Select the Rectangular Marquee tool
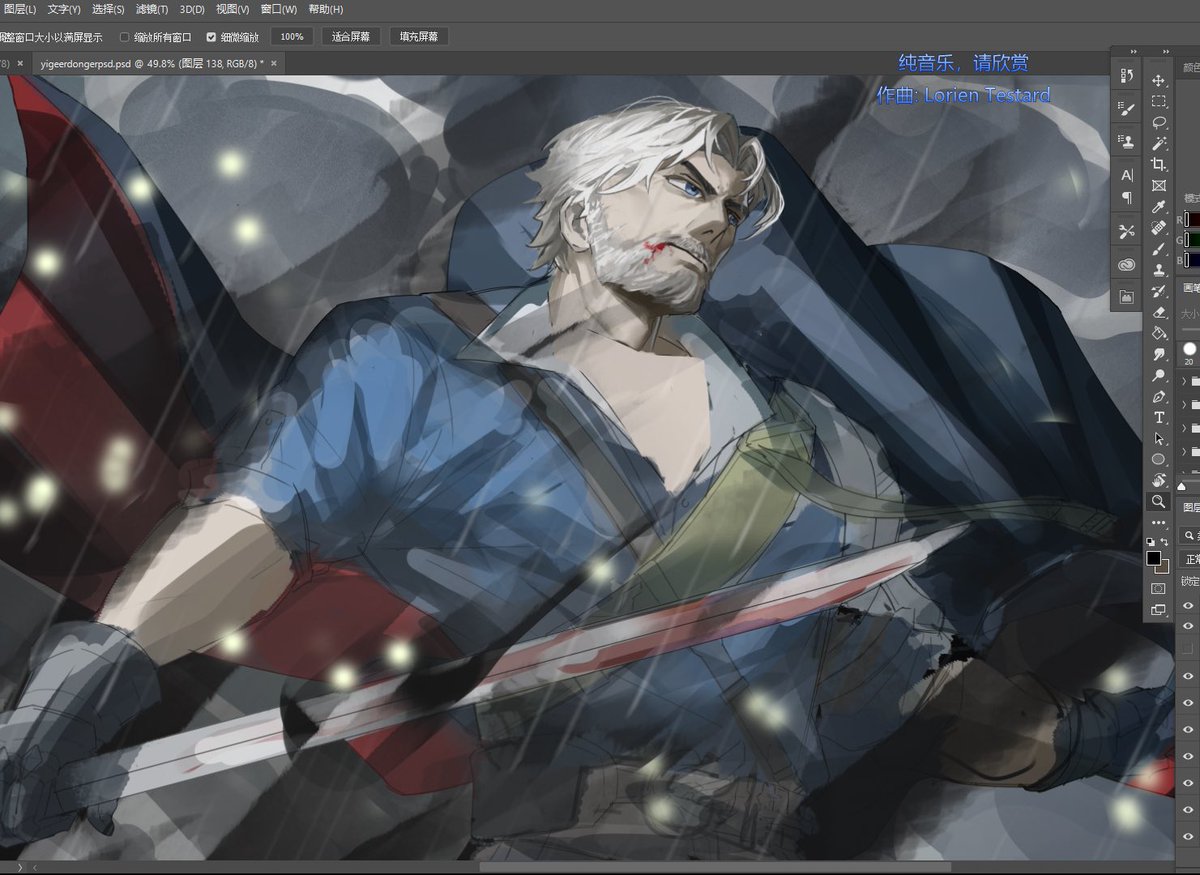Screen dimensions: 1200x875 pyautogui.click(x=1159, y=101)
